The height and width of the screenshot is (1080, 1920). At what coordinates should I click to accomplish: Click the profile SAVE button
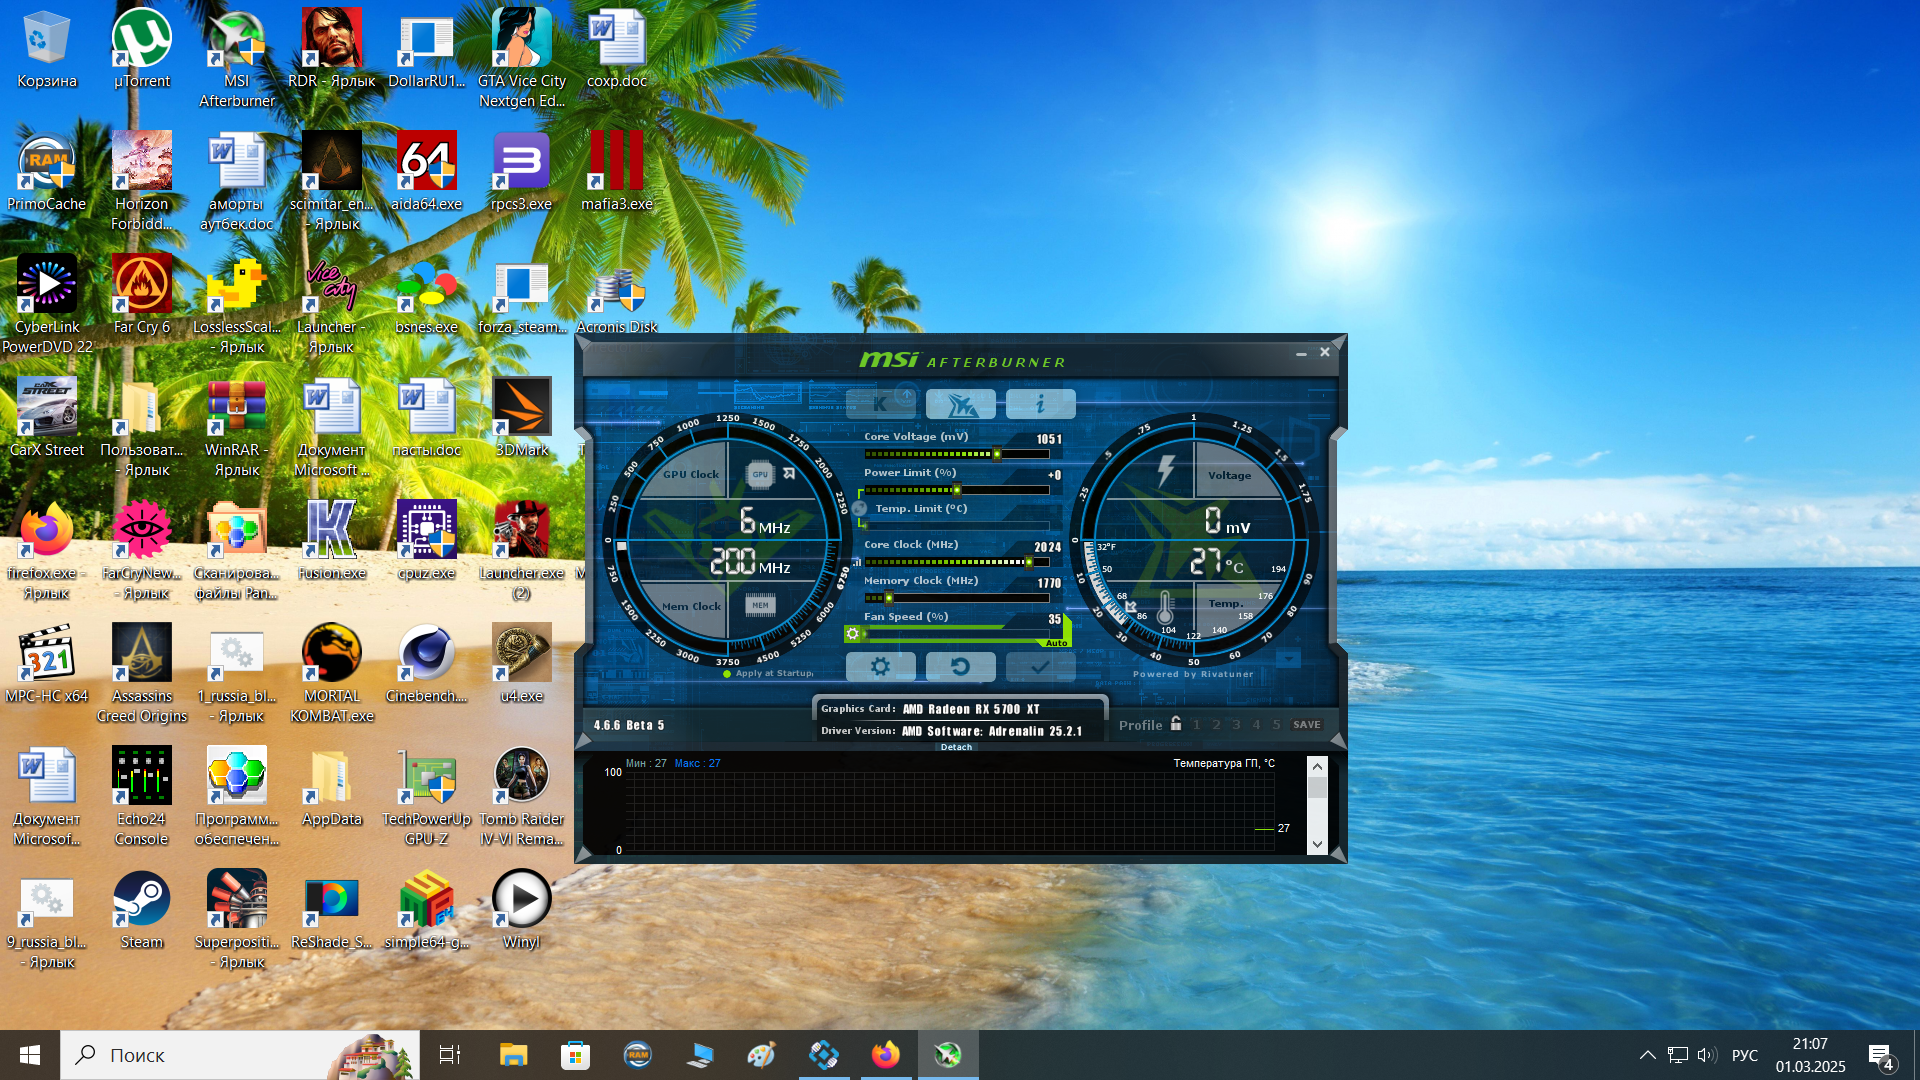tap(1306, 725)
